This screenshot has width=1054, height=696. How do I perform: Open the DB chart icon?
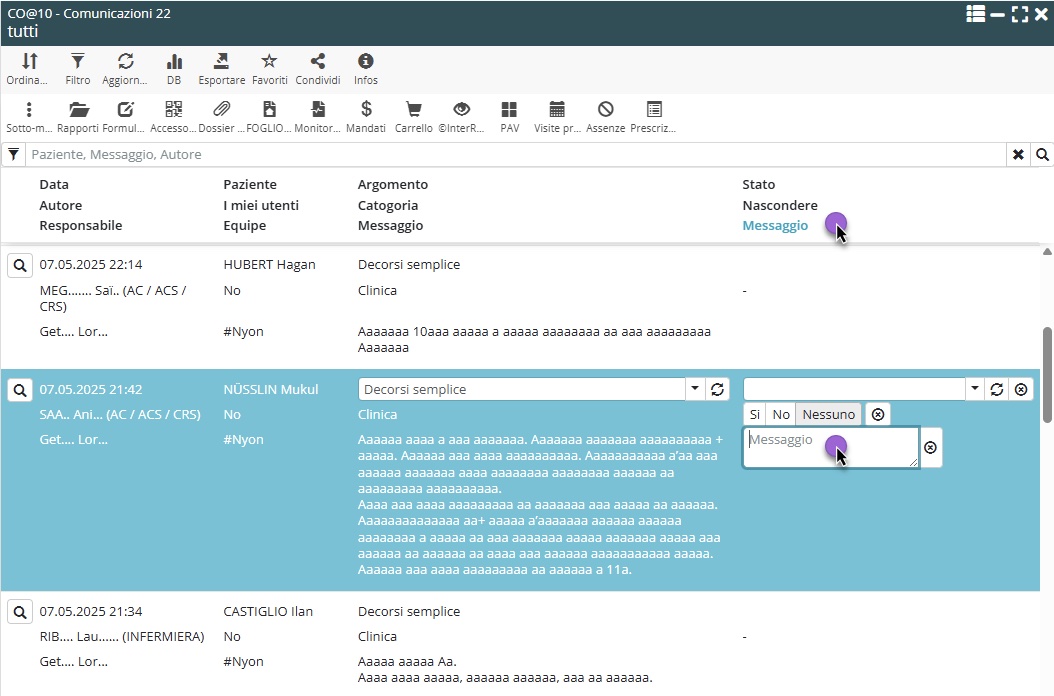click(x=174, y=62)
